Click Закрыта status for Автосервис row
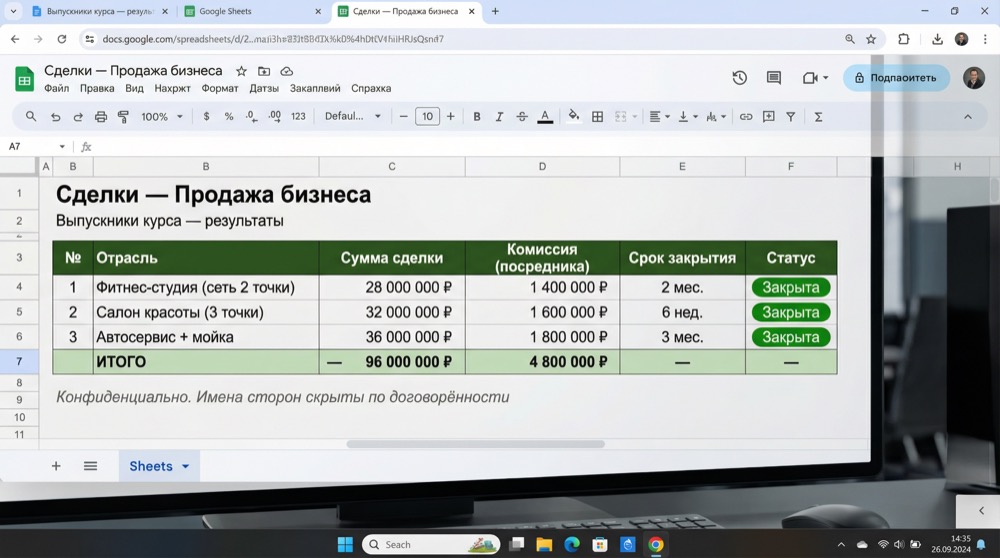Image resolution: width=1000 pixels, height=558 pixels. pos(791,337)
